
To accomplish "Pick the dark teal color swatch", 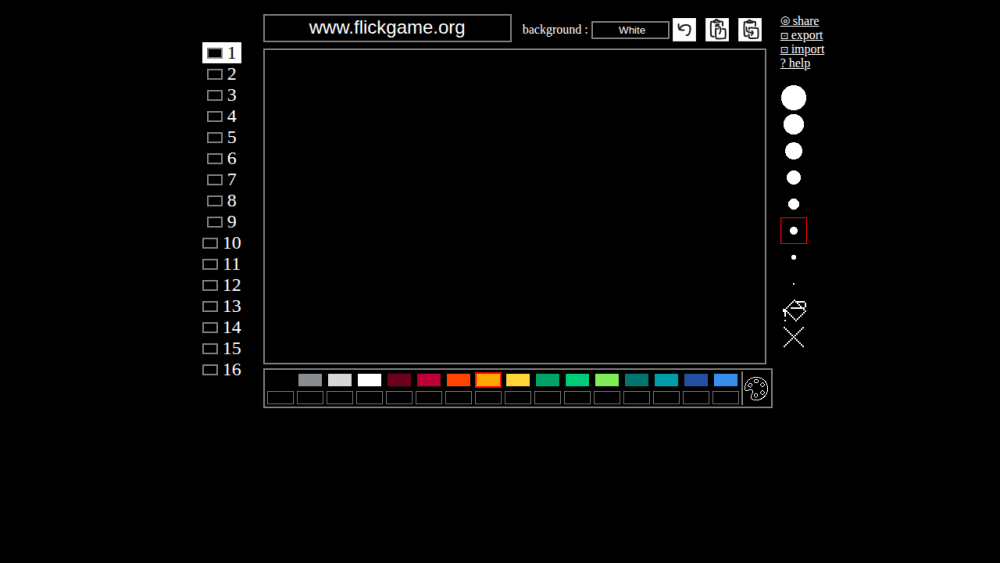I will pyautogui.click(x=636, y=380).
